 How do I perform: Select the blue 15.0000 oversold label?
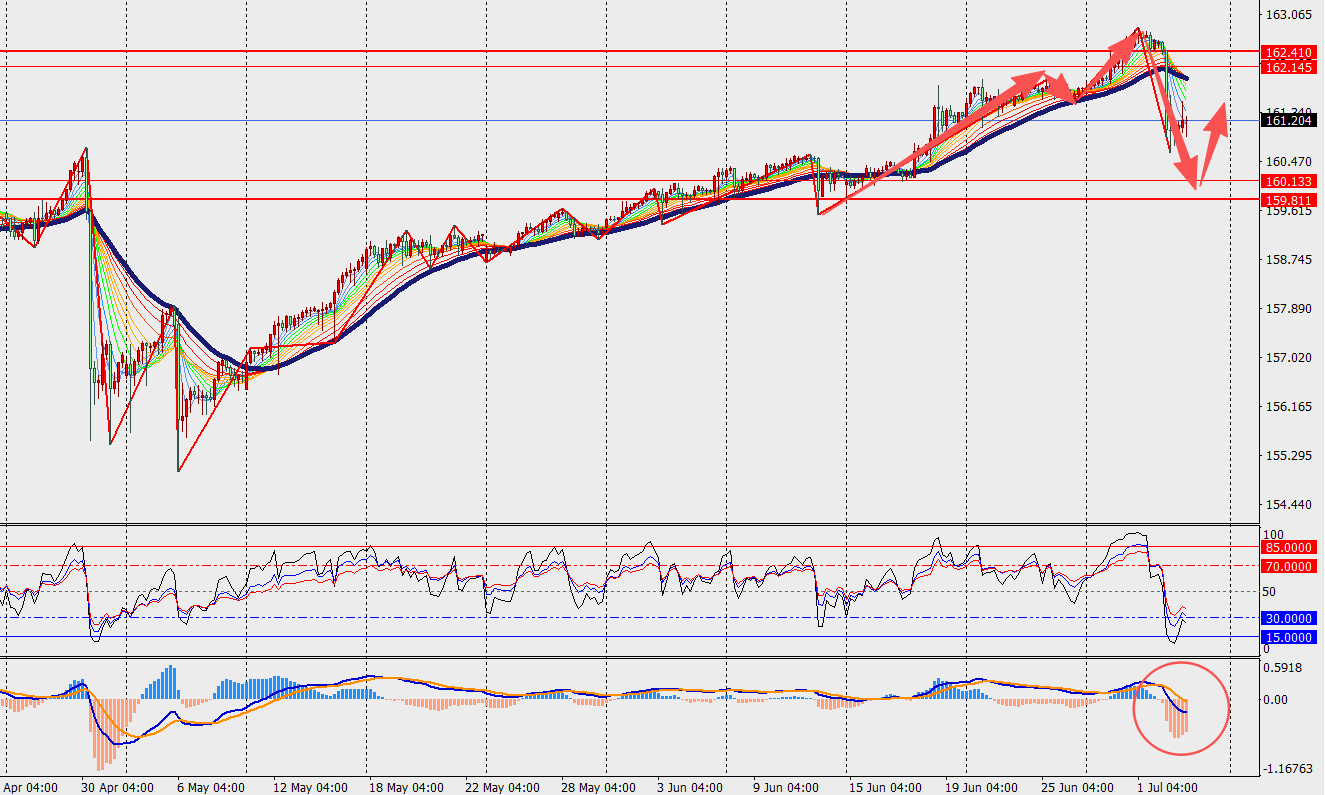click(1288, 637)
